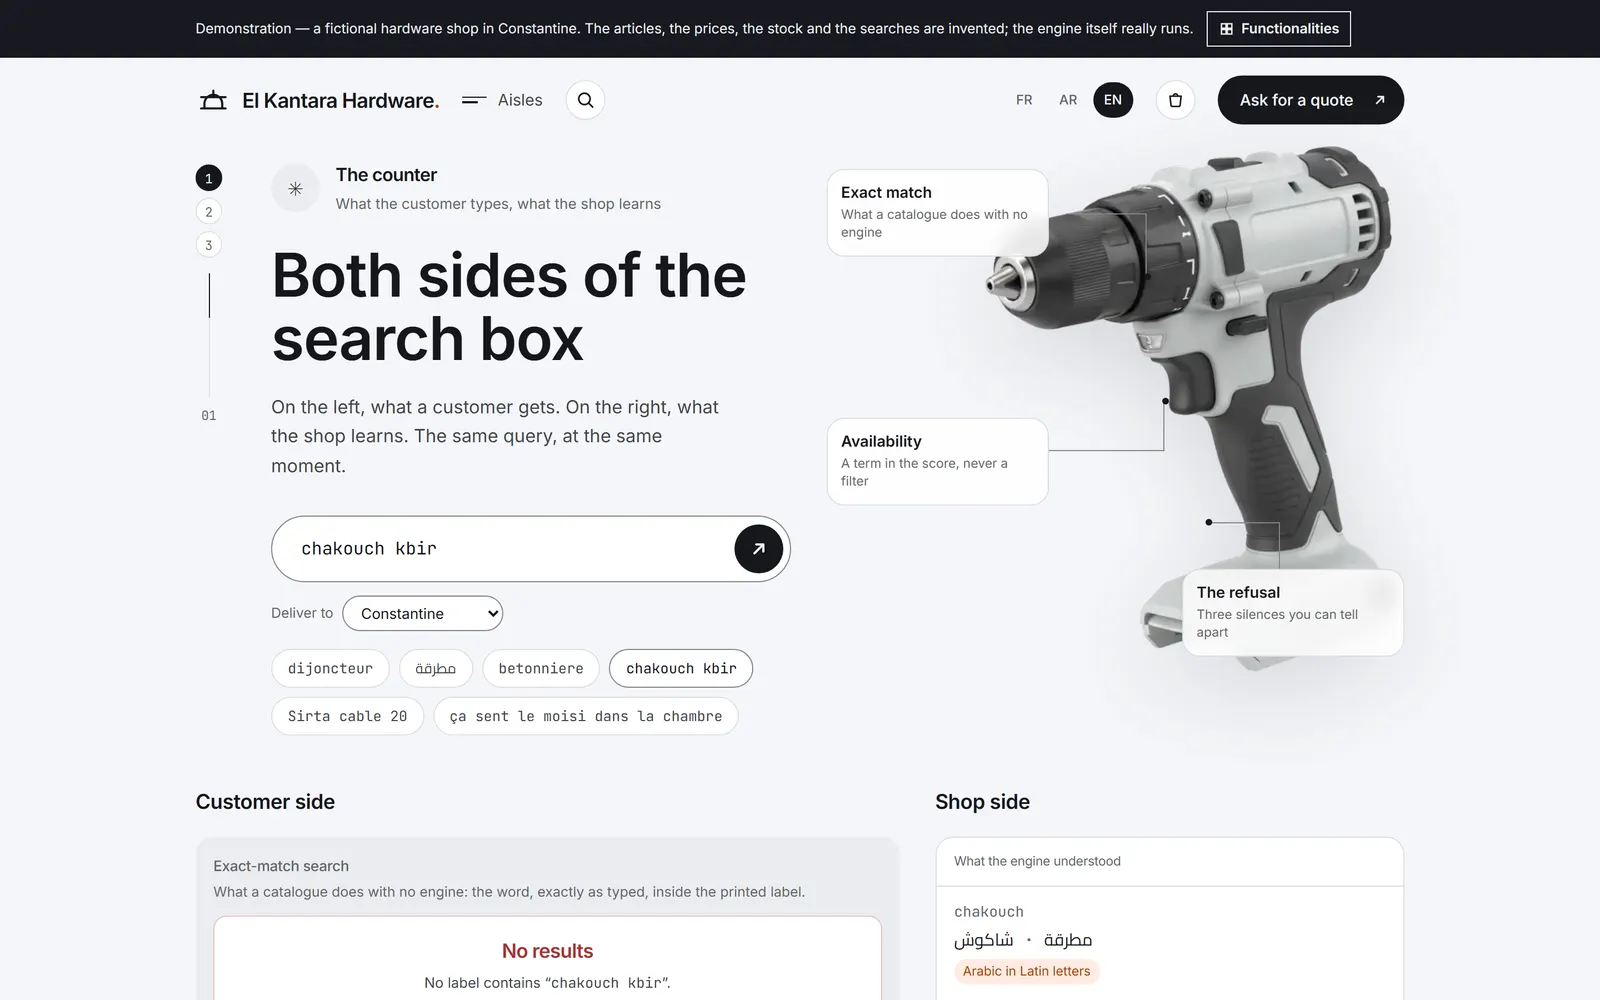This screenshot has width=1600, height=1000.
Task: Click the Exact-match search label
Action: click(x=281, y=866)
